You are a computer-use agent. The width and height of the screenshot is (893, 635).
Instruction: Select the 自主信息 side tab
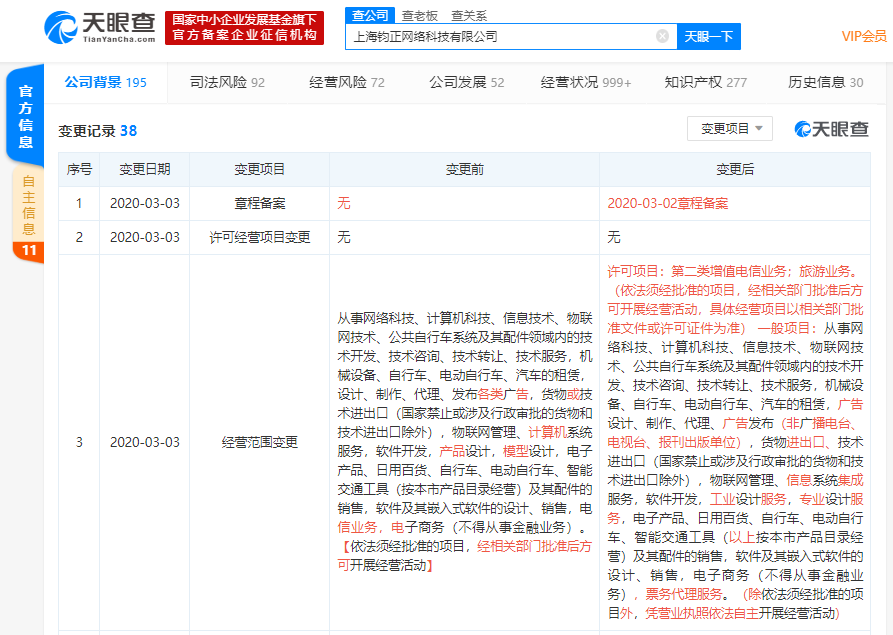pos(28,206)
